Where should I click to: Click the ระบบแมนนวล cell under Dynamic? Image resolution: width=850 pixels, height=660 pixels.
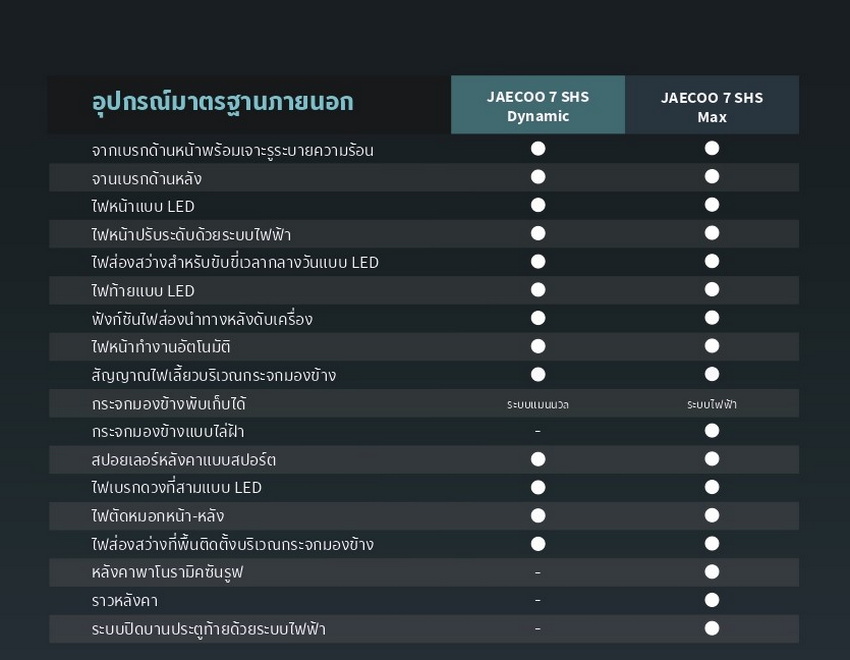pyautogui.click(x=538, y=404)
